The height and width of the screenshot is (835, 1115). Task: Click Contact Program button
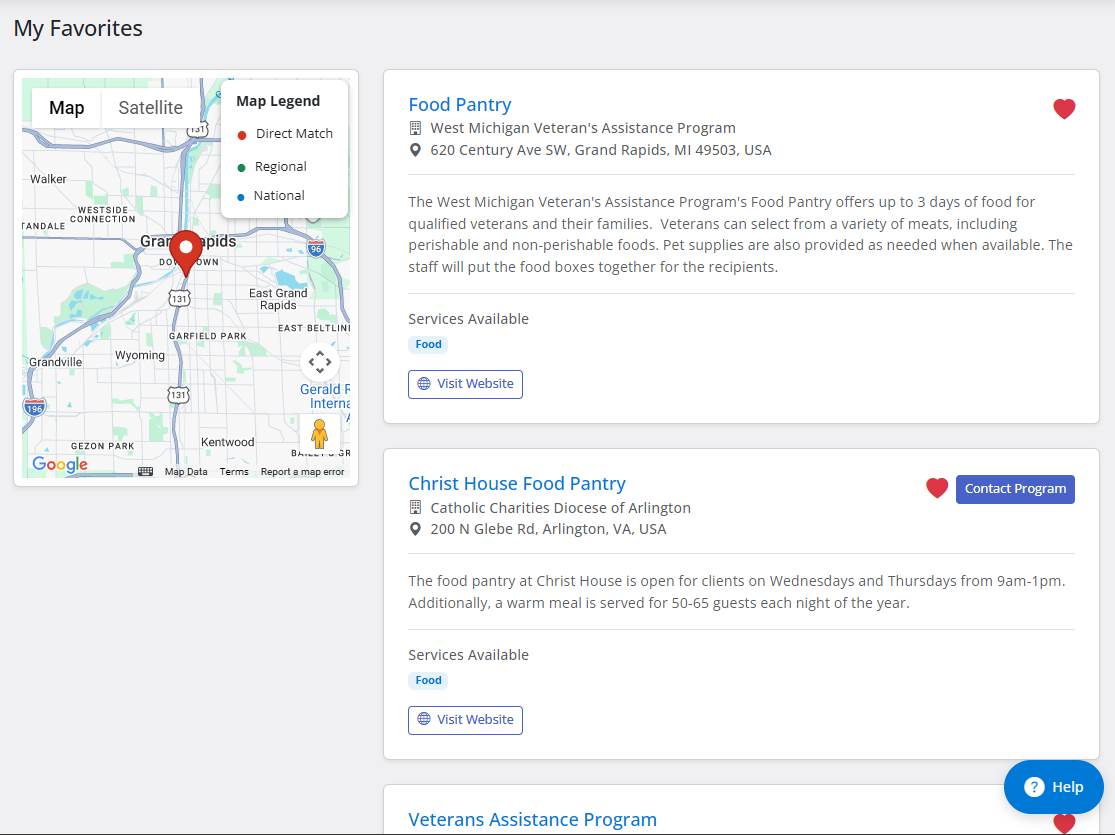coord(1015,489)
